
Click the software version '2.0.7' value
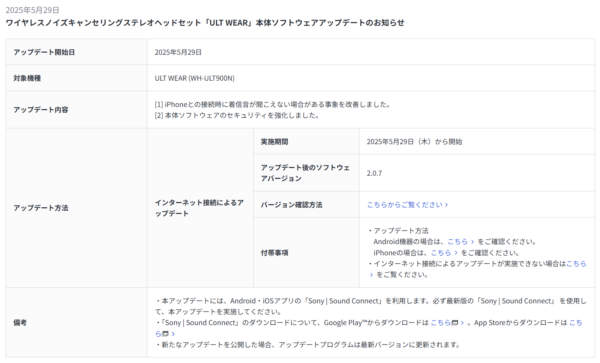pos(374,173)
